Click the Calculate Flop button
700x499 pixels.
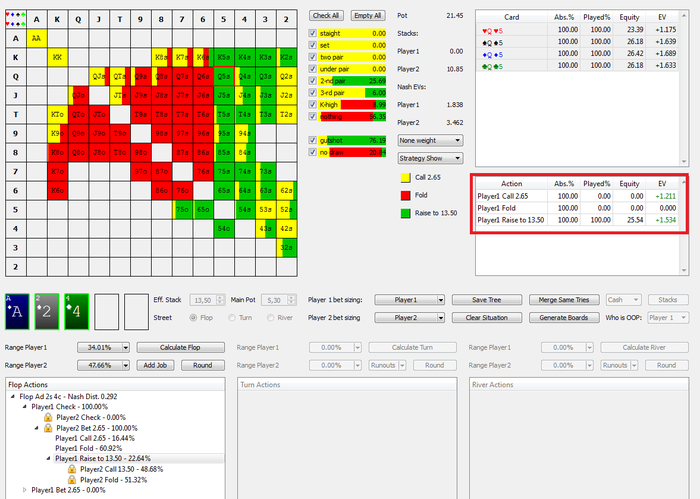180,347
